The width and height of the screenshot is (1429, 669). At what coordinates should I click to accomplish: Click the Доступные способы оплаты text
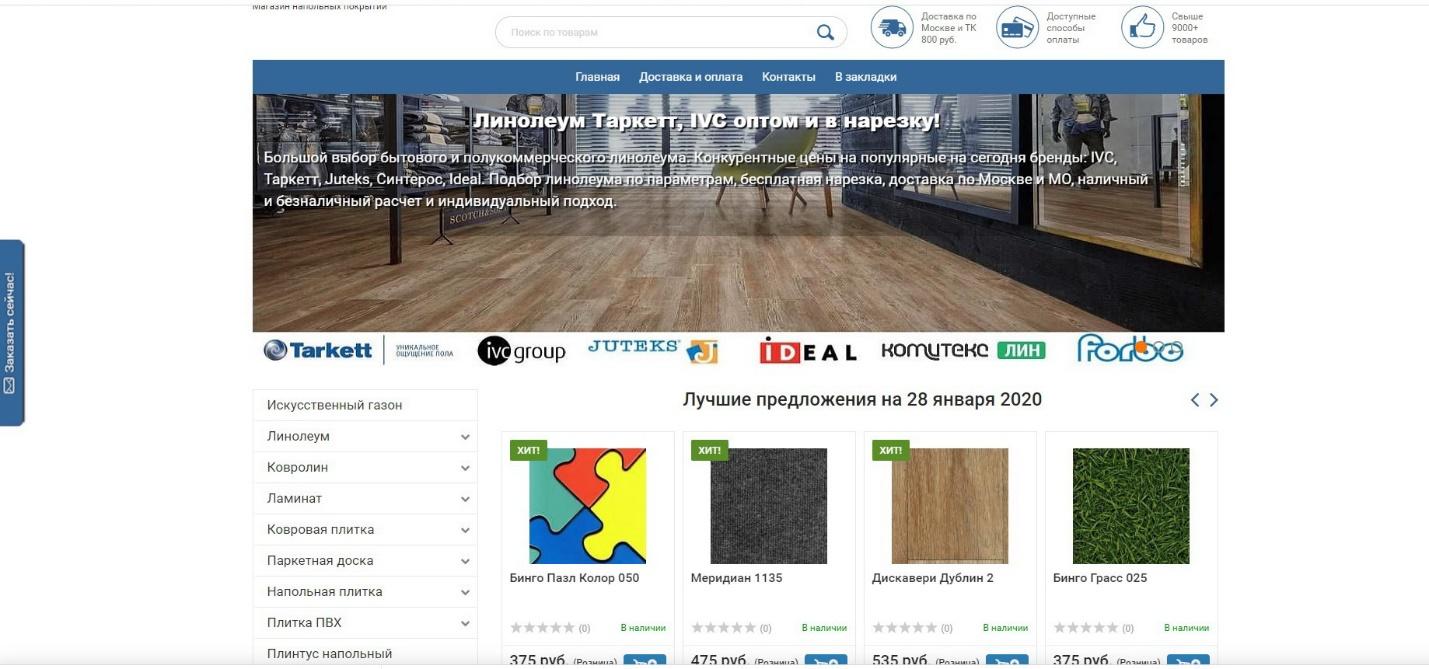click(1071, 28)
